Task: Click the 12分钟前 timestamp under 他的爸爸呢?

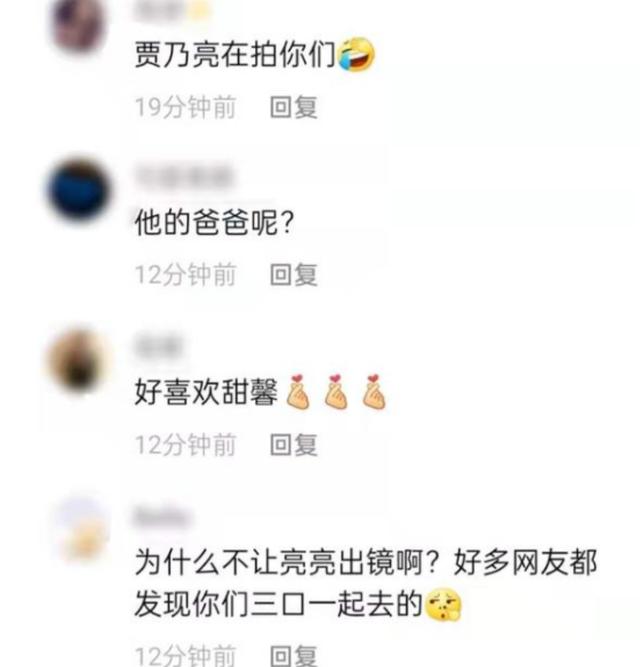Action: [185, 274]
